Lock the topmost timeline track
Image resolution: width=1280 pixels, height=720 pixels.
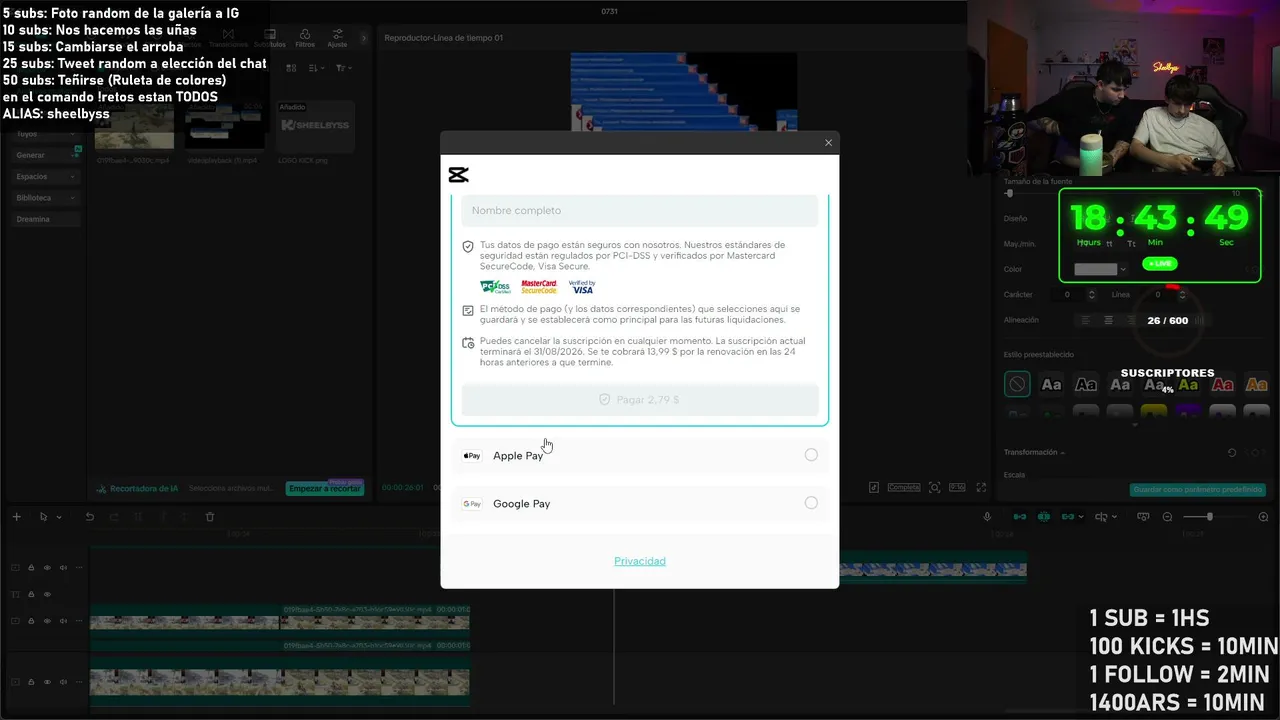(x=31, y=568)
